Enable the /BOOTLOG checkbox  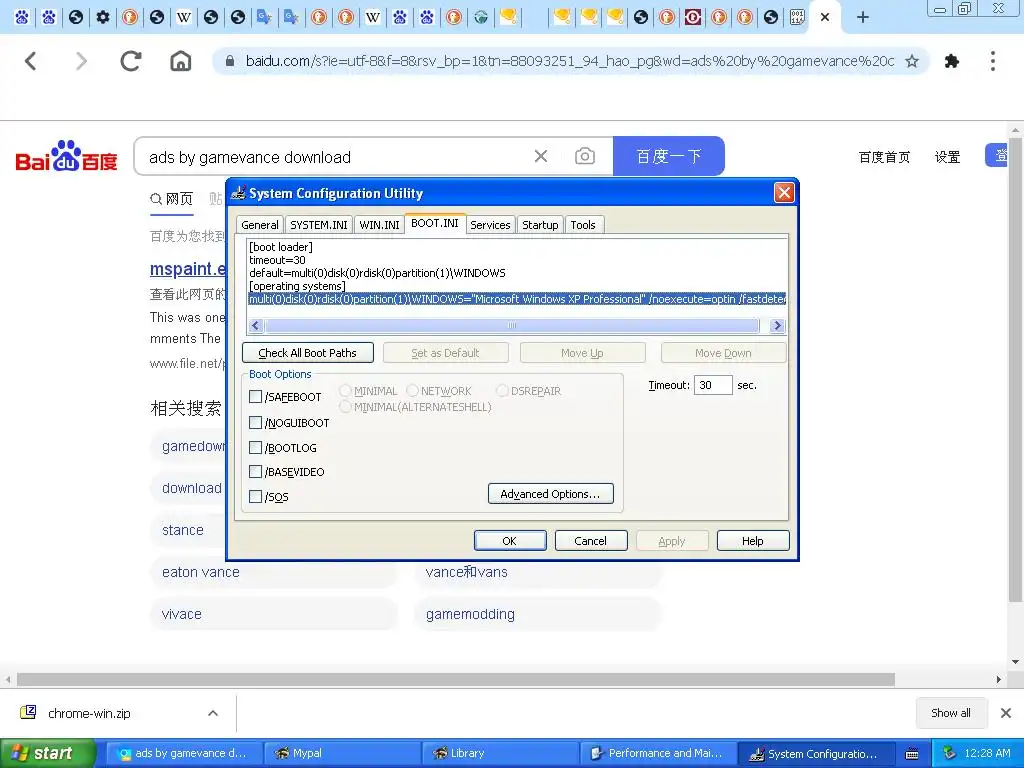pos(255,447)
